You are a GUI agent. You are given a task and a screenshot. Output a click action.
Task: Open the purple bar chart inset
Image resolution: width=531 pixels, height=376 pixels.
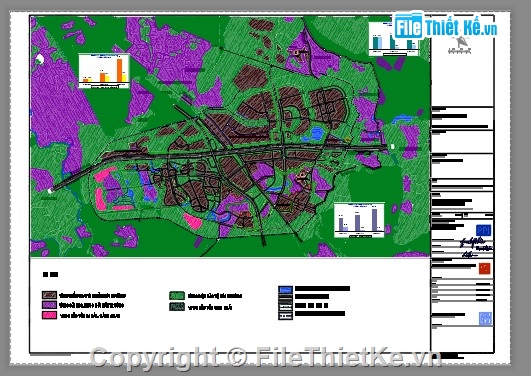click(x=359, y=220)
